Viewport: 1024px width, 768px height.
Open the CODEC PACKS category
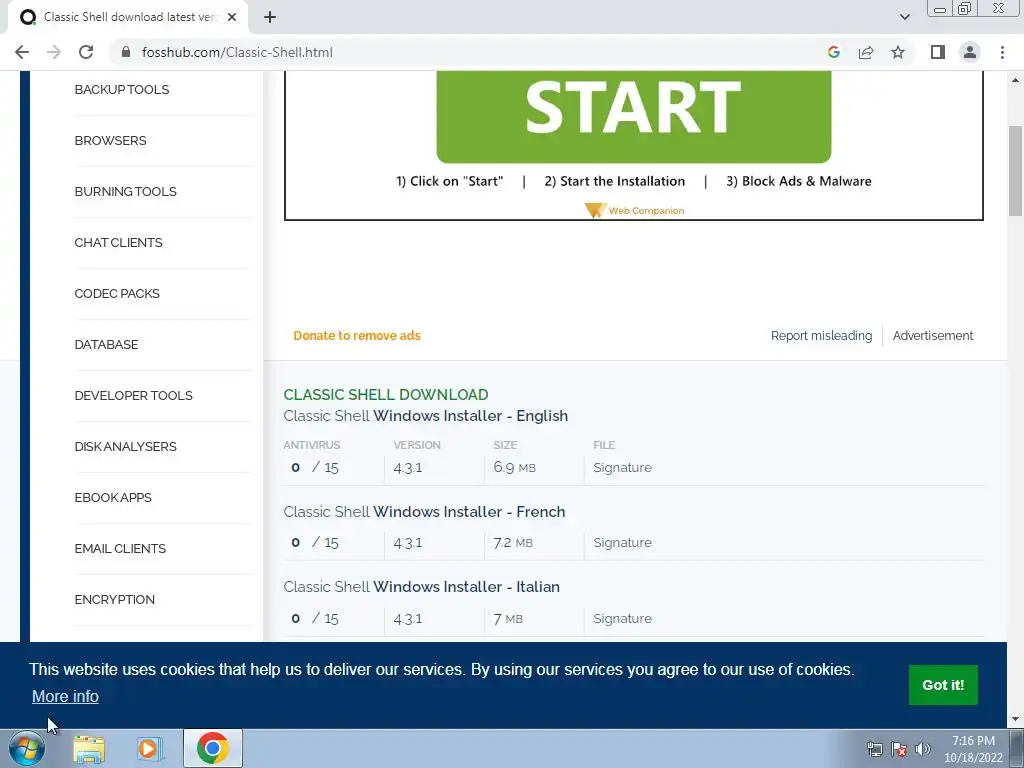[x=117, y=293]
